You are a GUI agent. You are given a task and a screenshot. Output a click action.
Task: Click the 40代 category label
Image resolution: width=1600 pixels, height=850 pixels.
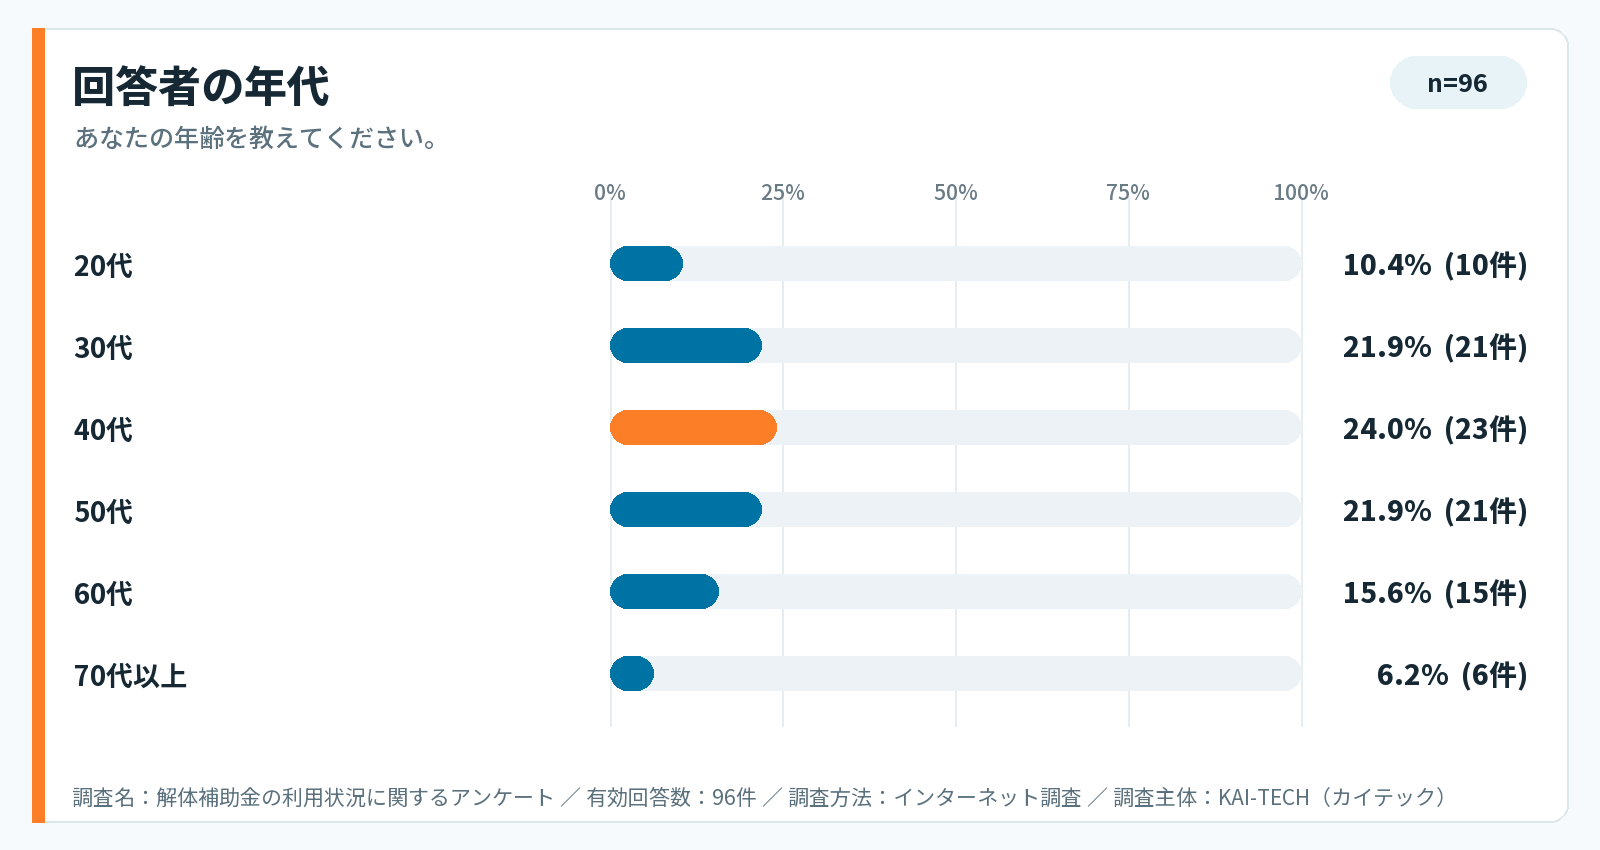103,430
